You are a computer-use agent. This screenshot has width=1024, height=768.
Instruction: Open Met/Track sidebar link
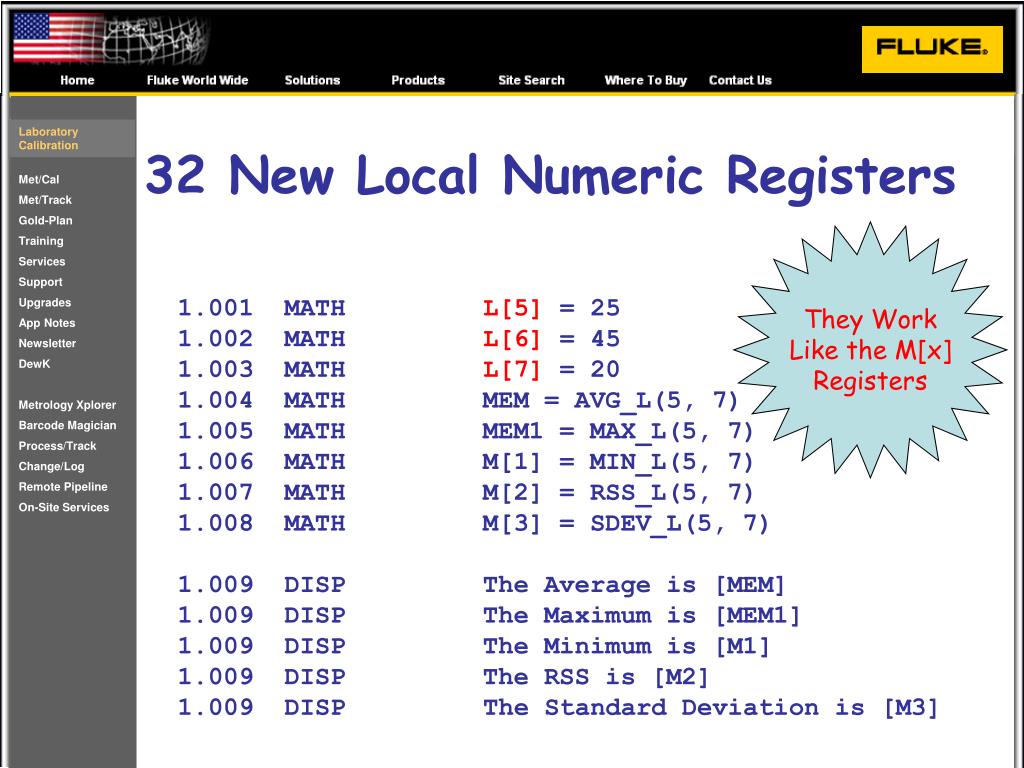pyautogui.click(x=45, y=200)
